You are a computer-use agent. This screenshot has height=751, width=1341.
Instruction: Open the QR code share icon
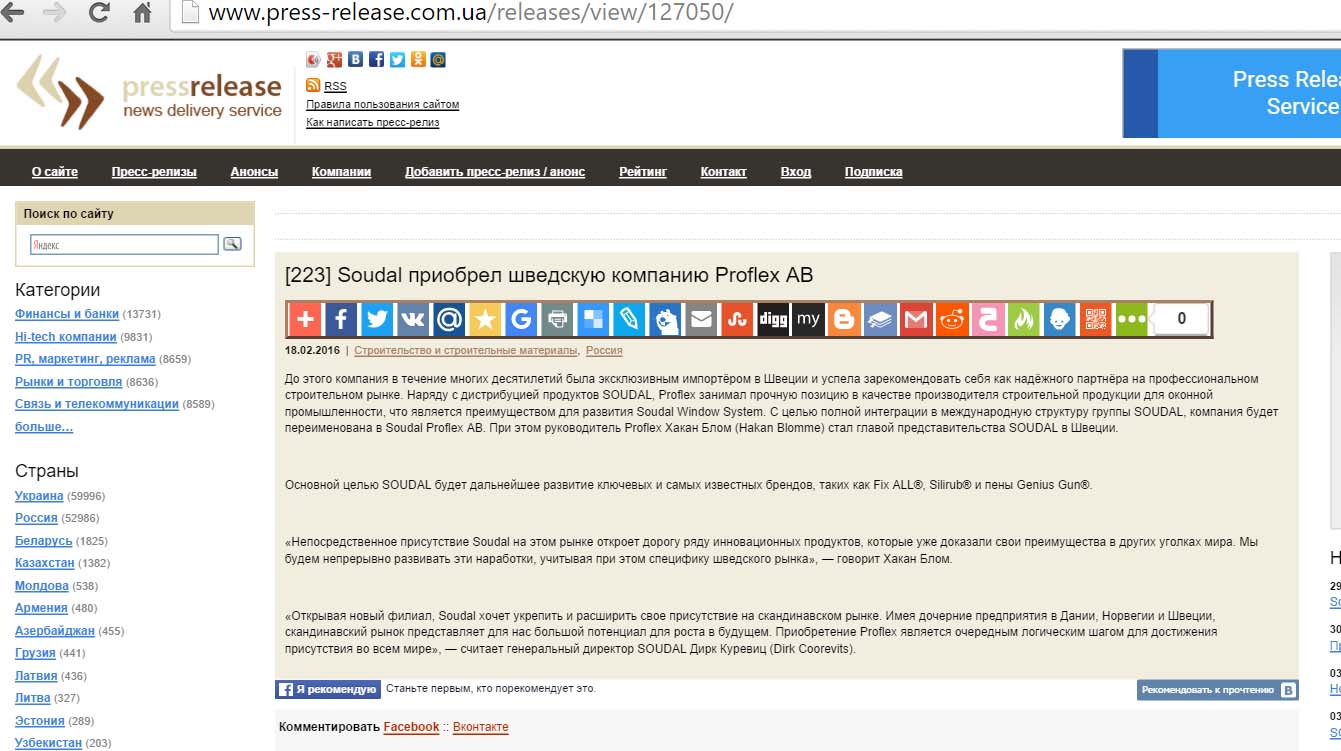[1096, 319]
